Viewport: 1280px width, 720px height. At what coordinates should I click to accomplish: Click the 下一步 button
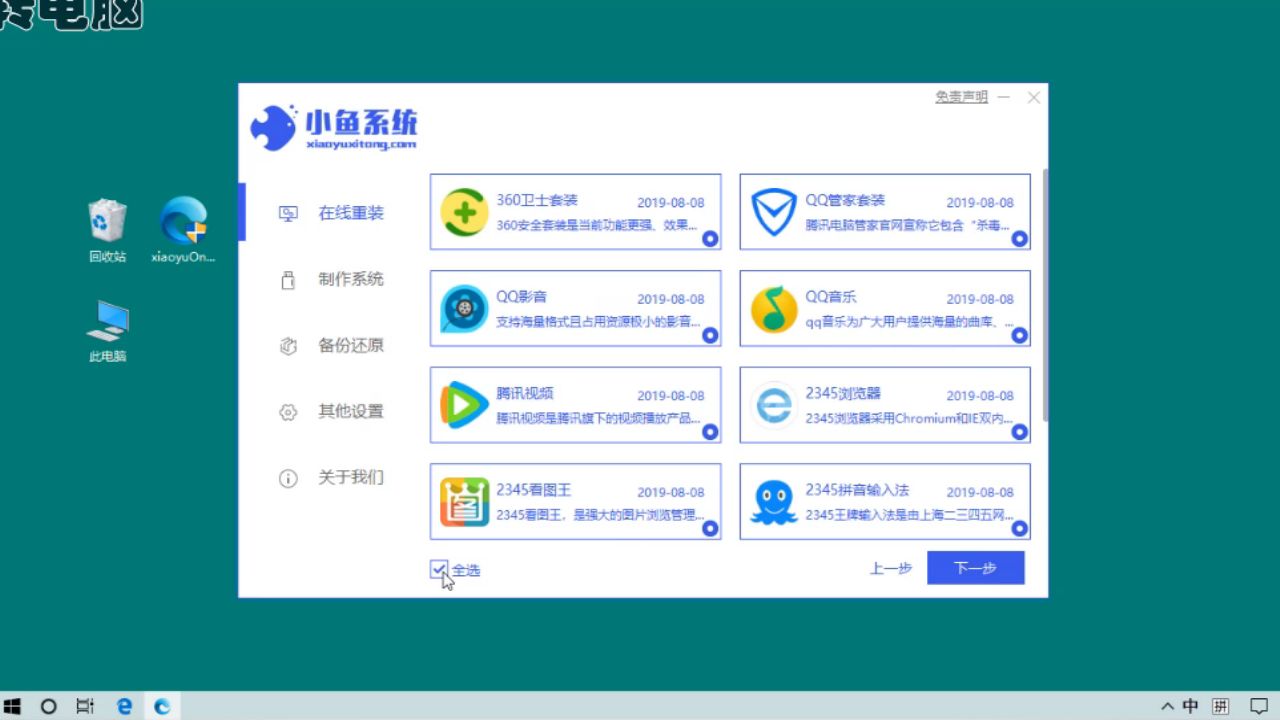coord(975,568)
